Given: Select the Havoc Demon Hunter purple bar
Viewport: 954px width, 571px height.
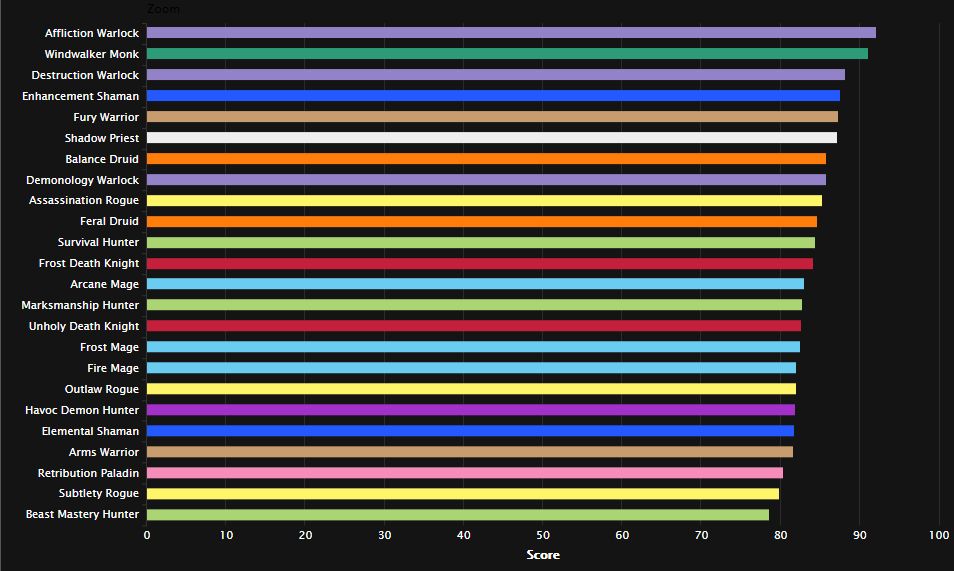Looking at the screenshot, I should (471, 410).
